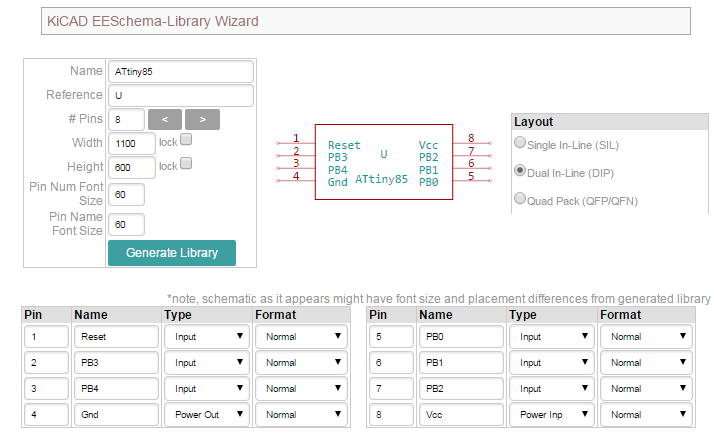
Task: Select Quad Pack (QFP/QFN) layout
Action: (x=520, y=199)
